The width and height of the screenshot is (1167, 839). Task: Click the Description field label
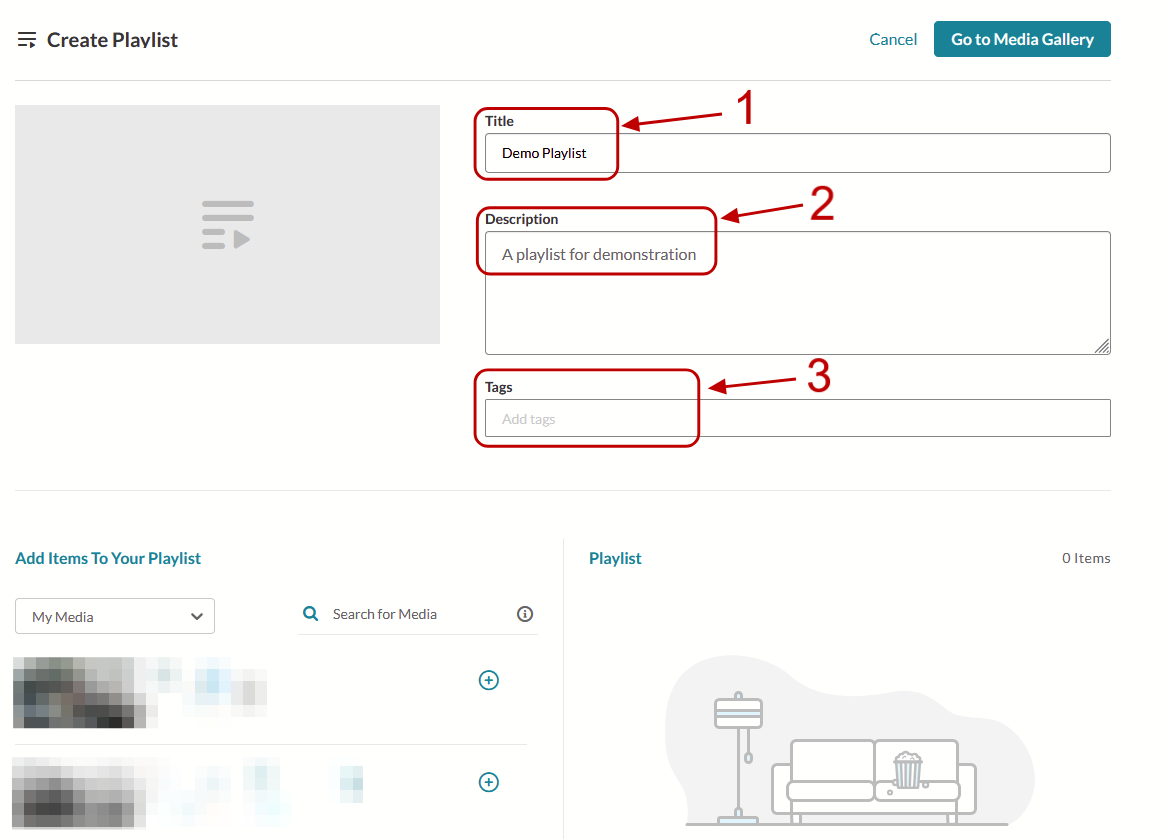pos(521,219)
